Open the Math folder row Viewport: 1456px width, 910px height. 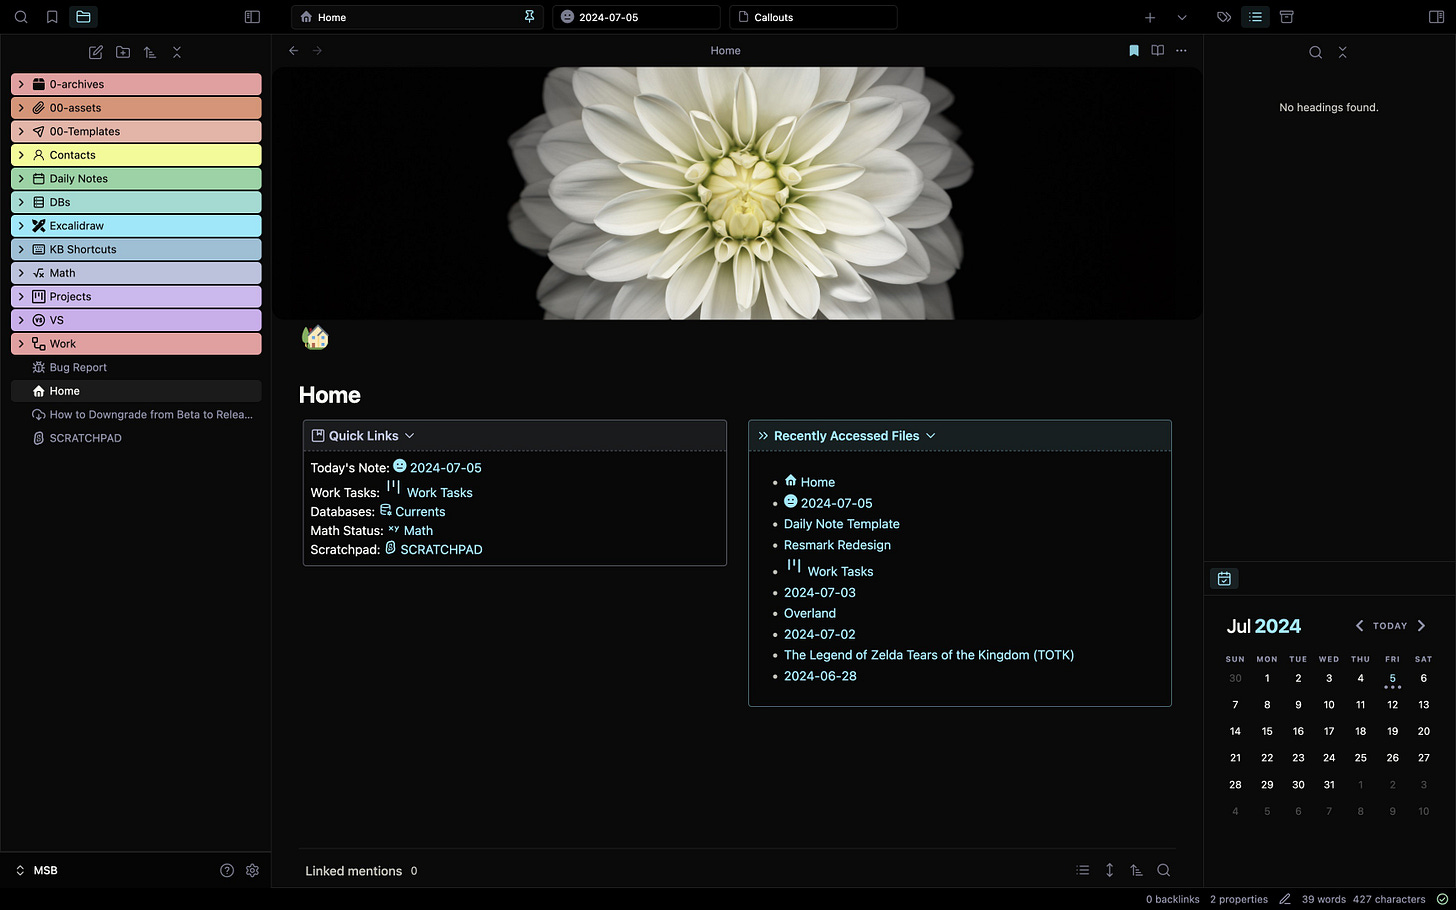(x=136, y=273)
